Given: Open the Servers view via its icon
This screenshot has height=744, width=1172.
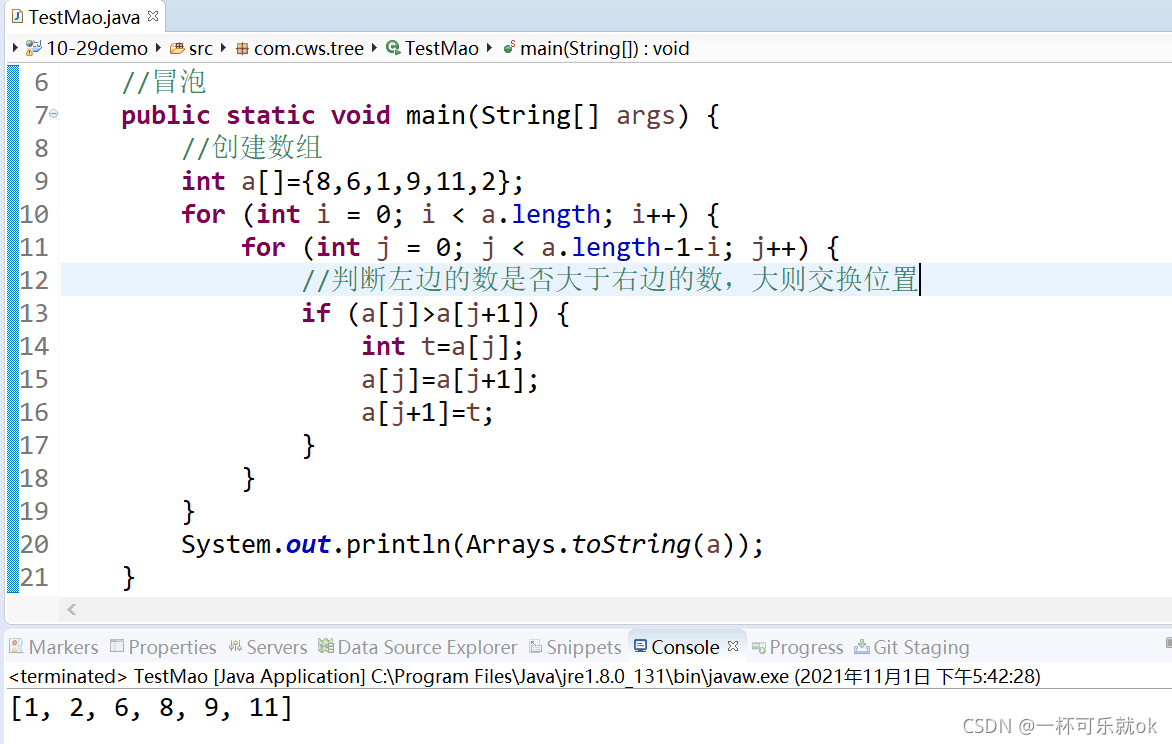Looking at the screenshot, I should 235,645.
